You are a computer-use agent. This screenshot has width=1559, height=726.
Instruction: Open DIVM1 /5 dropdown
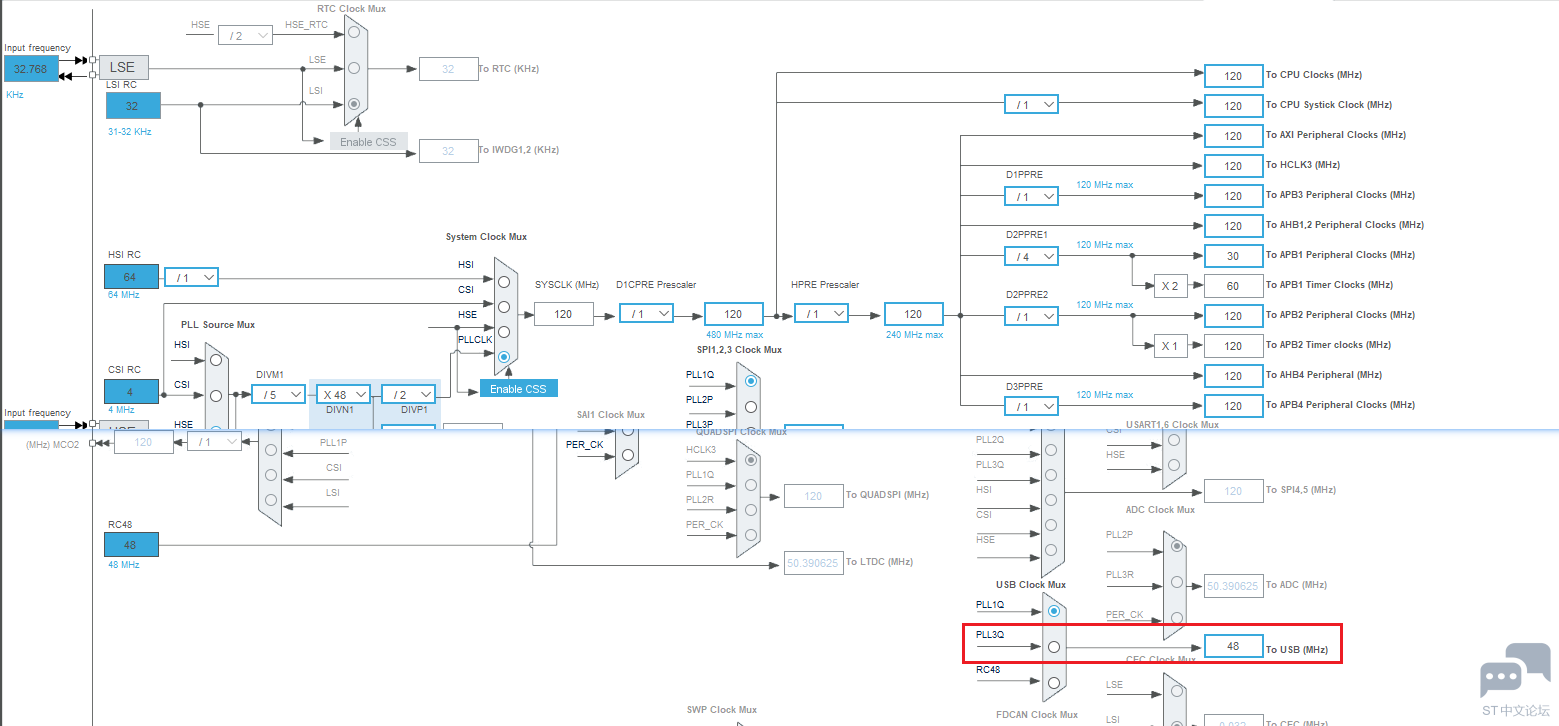coord(278,394)
